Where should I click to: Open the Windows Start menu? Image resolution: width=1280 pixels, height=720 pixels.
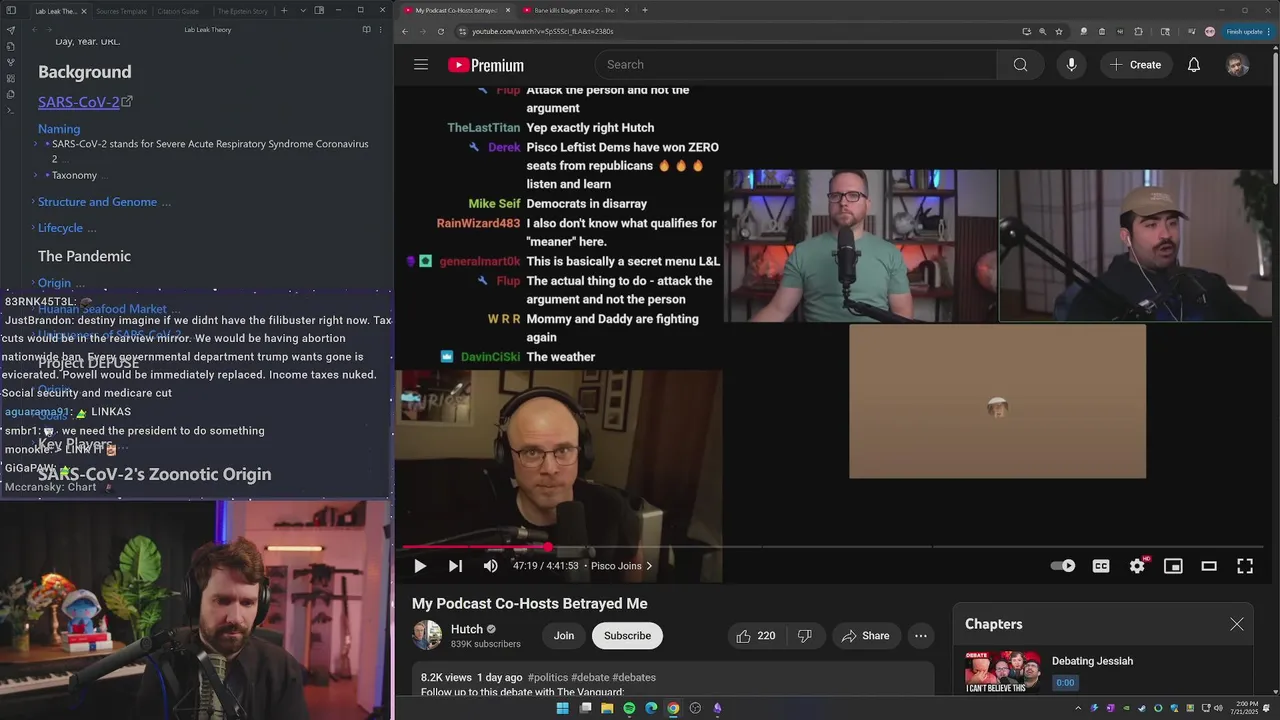coord(562,708)
